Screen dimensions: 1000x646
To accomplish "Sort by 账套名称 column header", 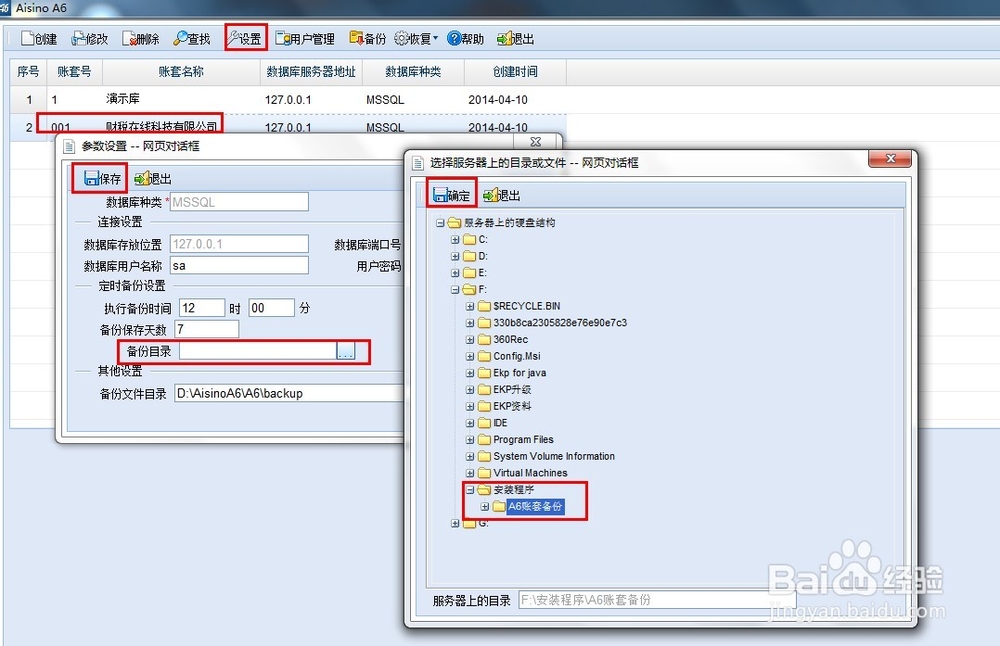I will 181,71.
